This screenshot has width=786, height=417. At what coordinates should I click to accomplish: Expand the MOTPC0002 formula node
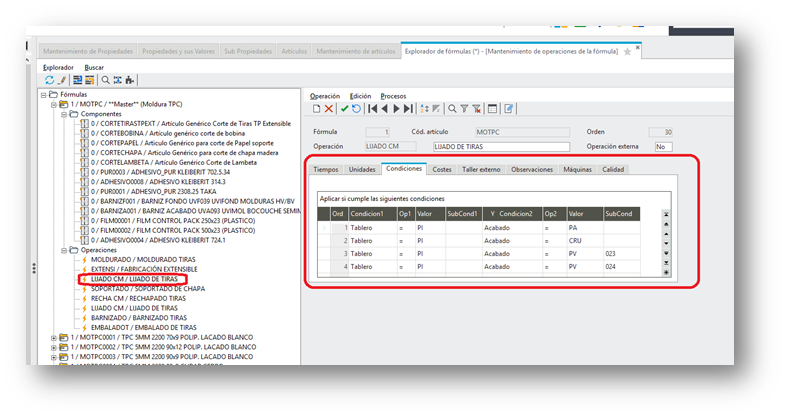point(54,347)
